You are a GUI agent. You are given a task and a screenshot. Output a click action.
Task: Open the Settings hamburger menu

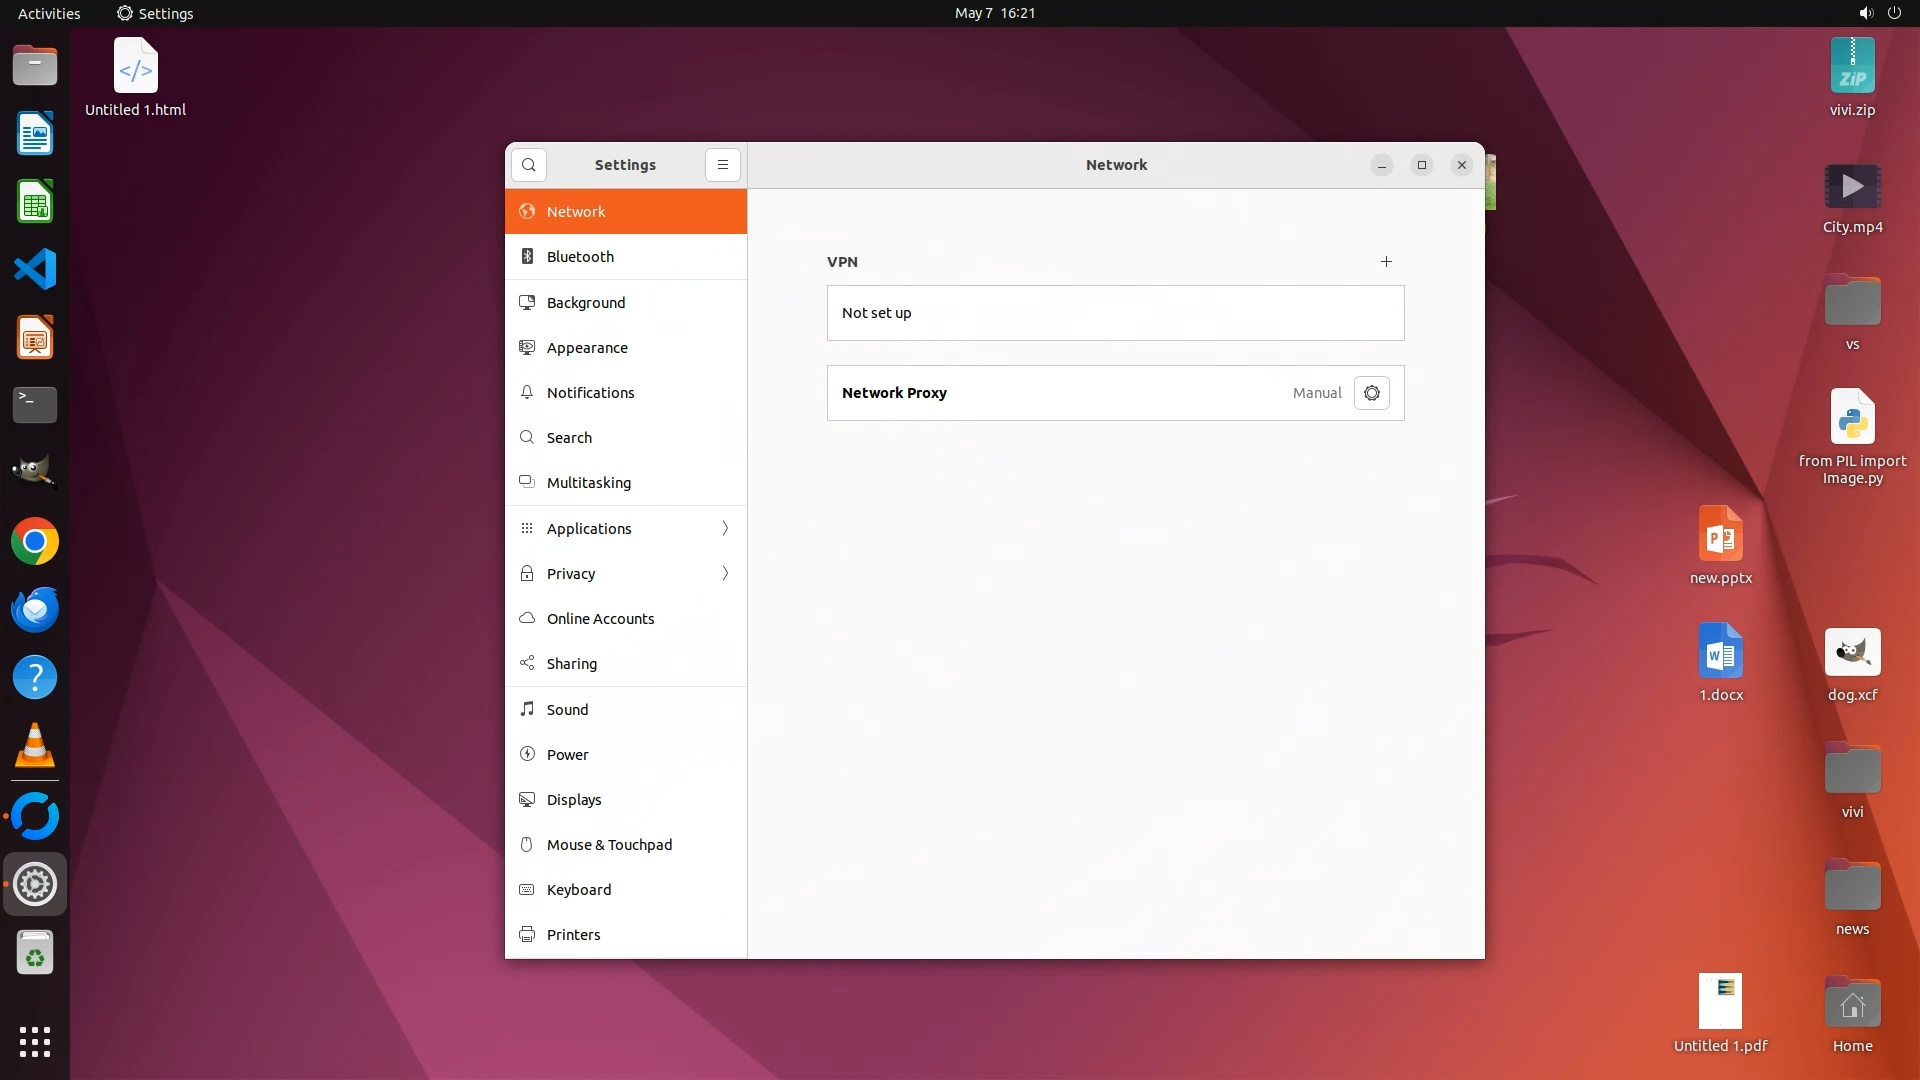coord(723,165)
